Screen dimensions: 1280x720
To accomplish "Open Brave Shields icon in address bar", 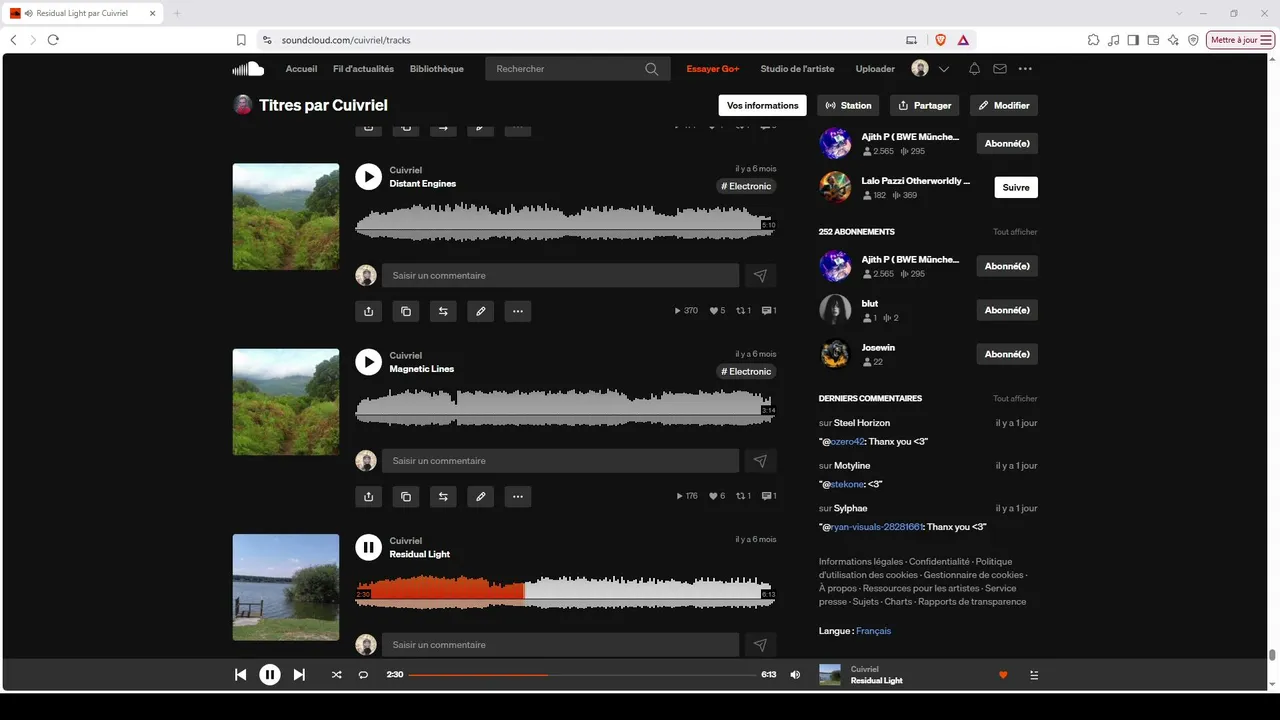I will tap(940, 40).
